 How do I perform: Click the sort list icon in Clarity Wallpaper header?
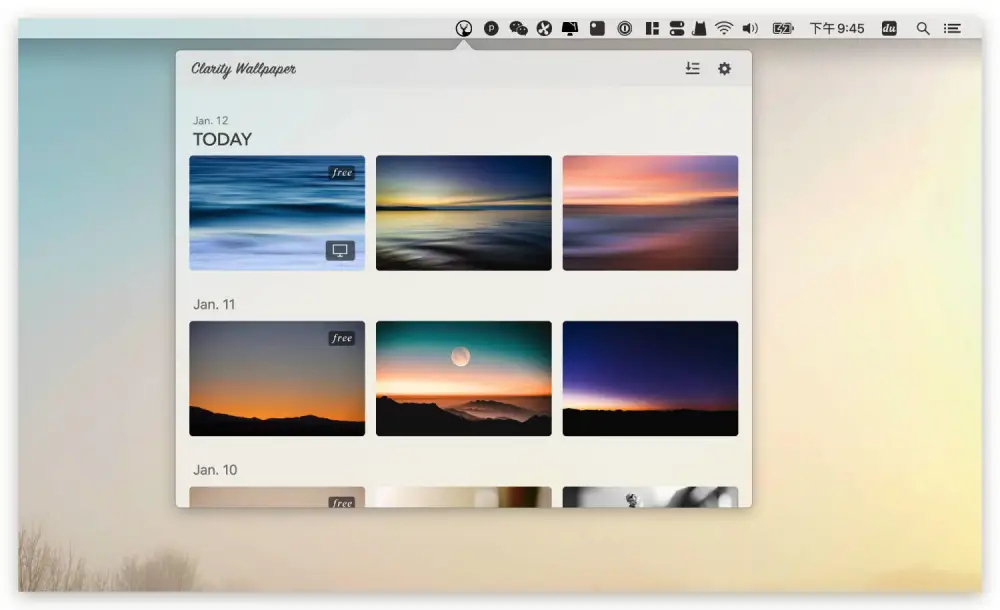point(693,68)
